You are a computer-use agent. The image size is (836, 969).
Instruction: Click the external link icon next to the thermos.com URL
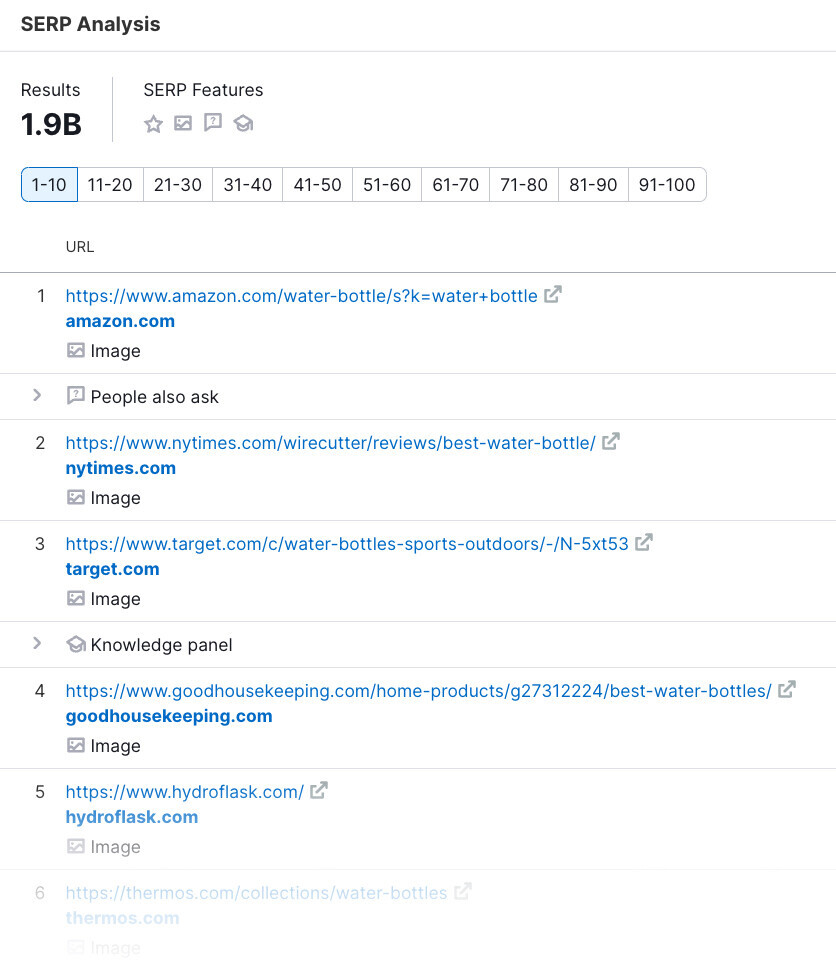(x=462, y=891)
